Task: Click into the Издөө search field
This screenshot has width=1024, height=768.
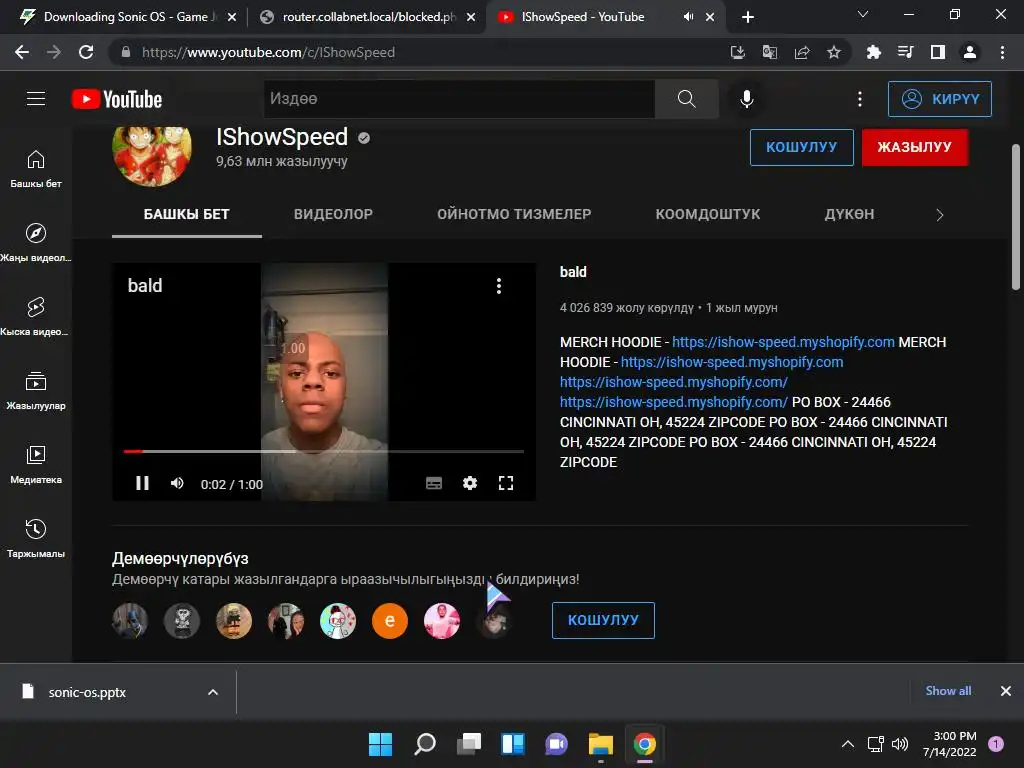Action: 459,99
